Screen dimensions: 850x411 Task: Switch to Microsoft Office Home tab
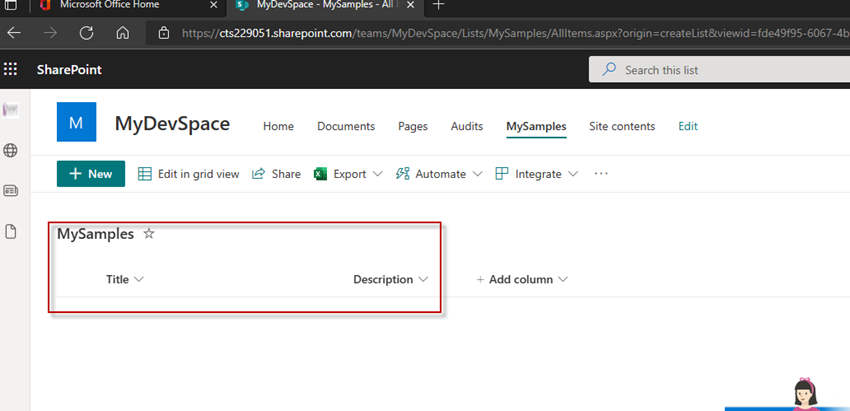point(110,5)
